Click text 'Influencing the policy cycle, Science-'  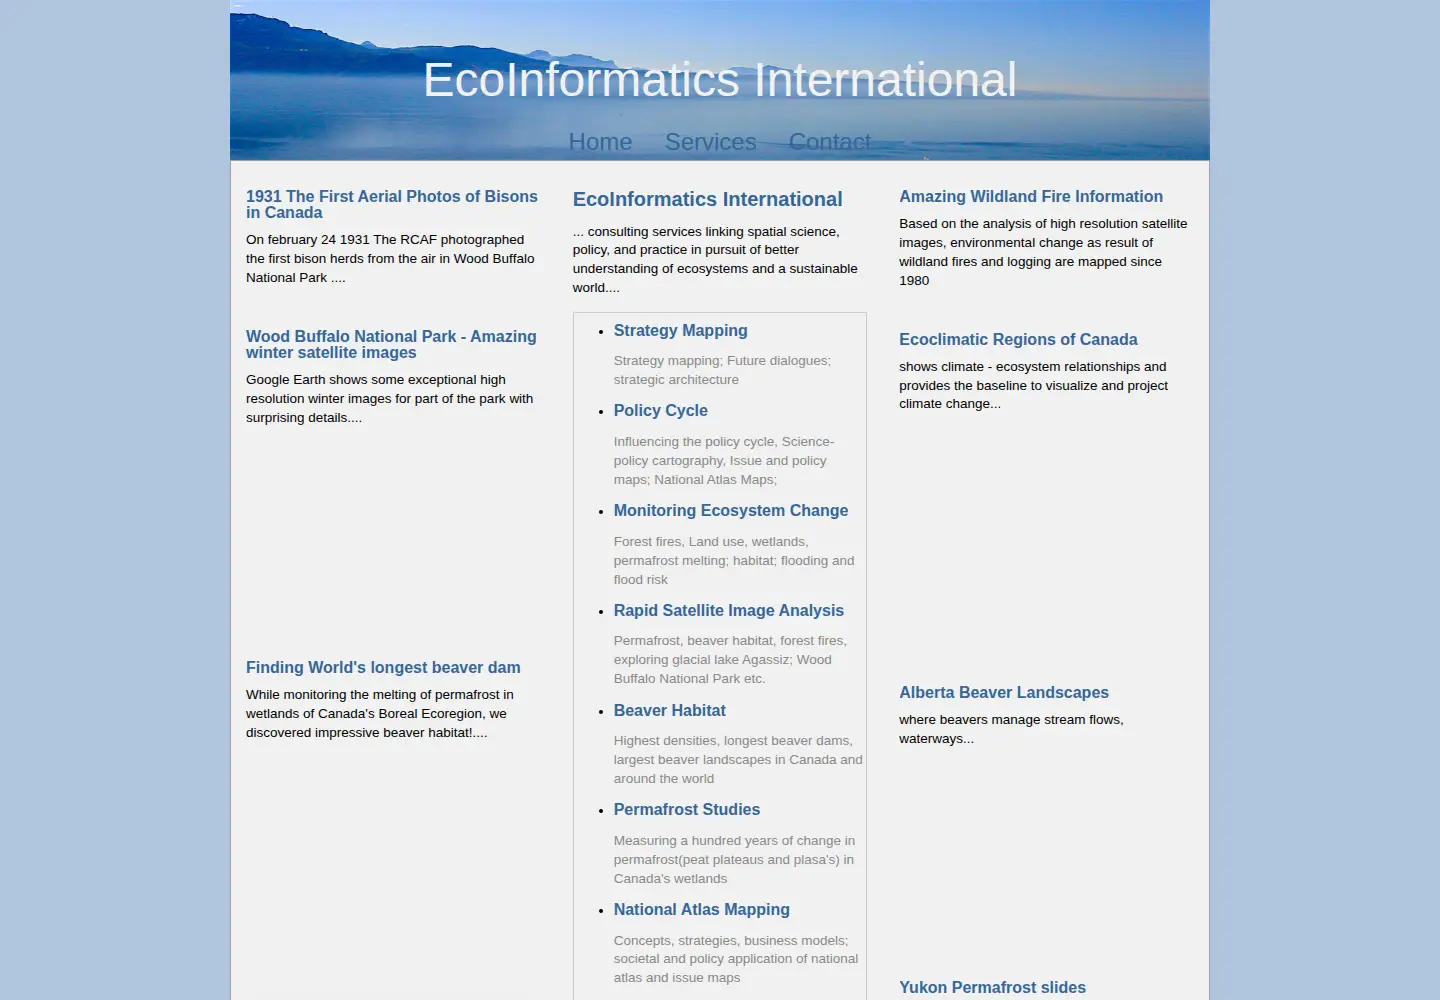click(x=724, y=442)
